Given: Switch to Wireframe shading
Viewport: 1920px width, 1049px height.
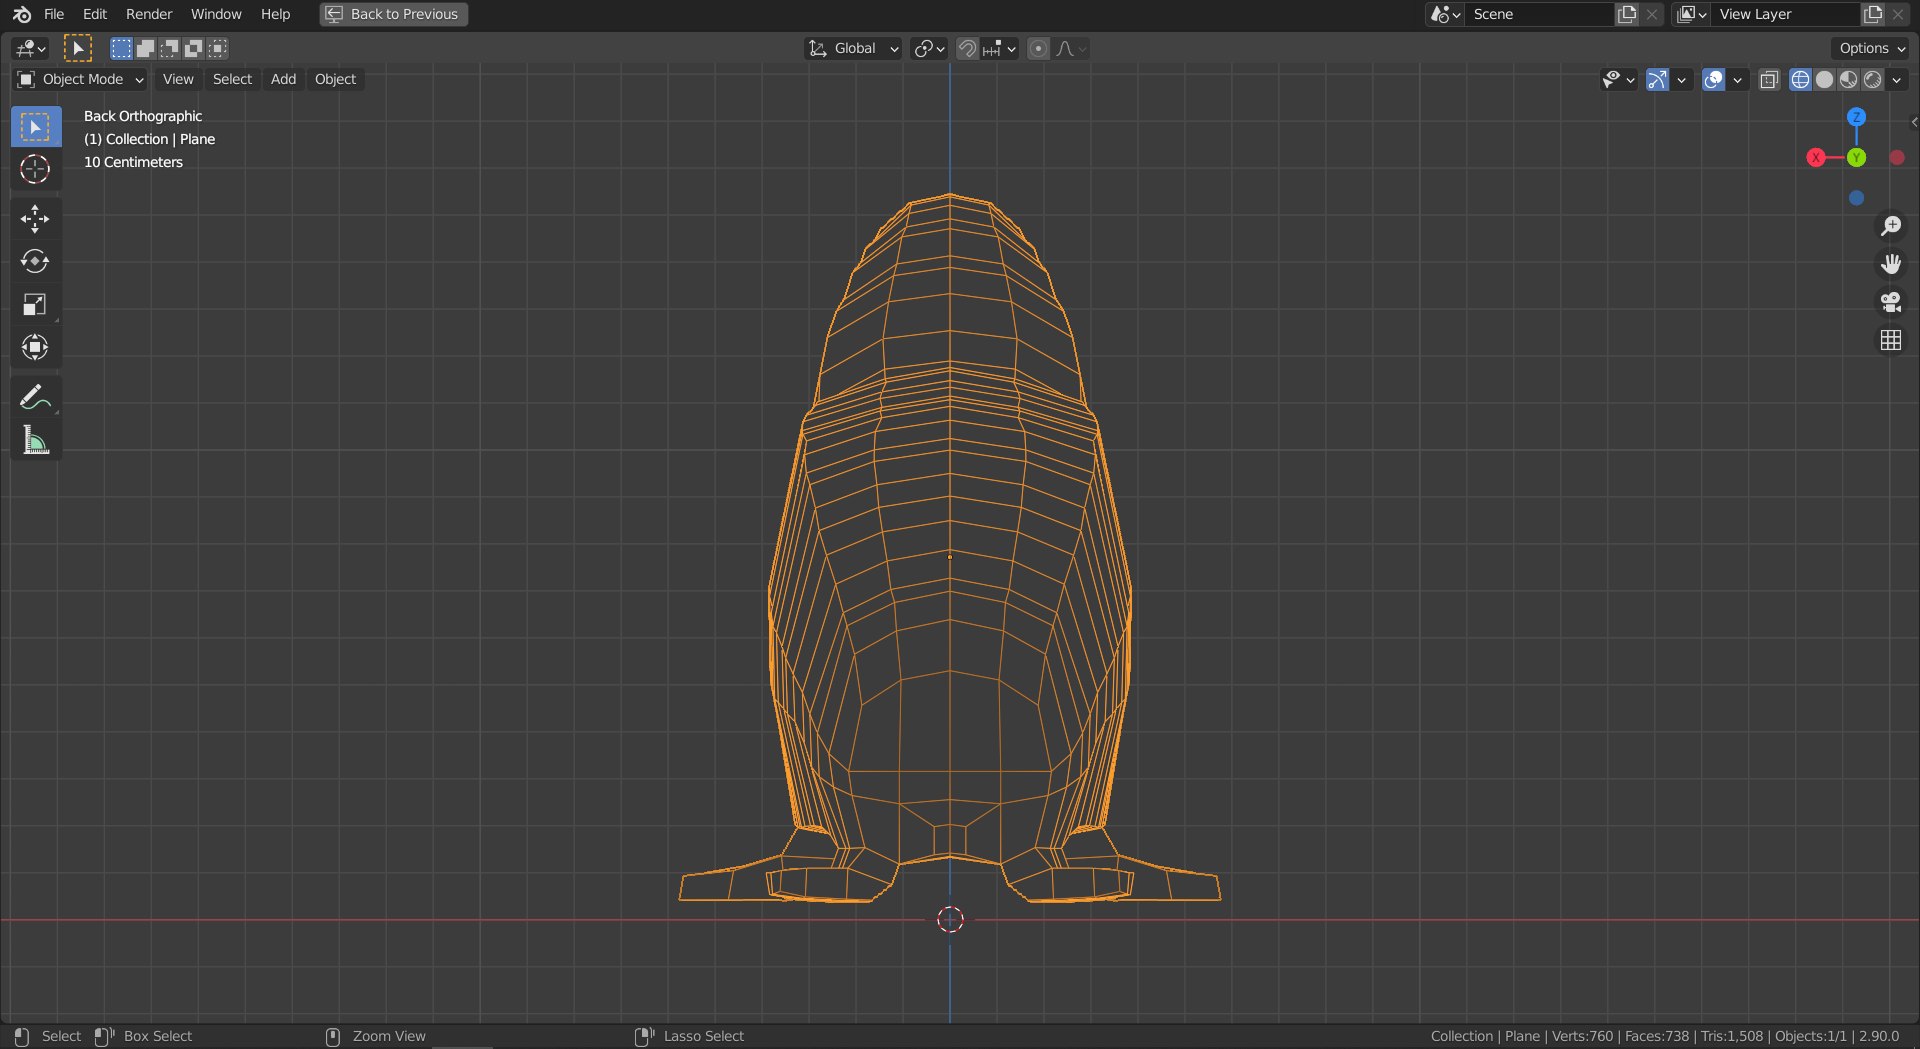Looking at the screenshot, I should (1800, 79).
